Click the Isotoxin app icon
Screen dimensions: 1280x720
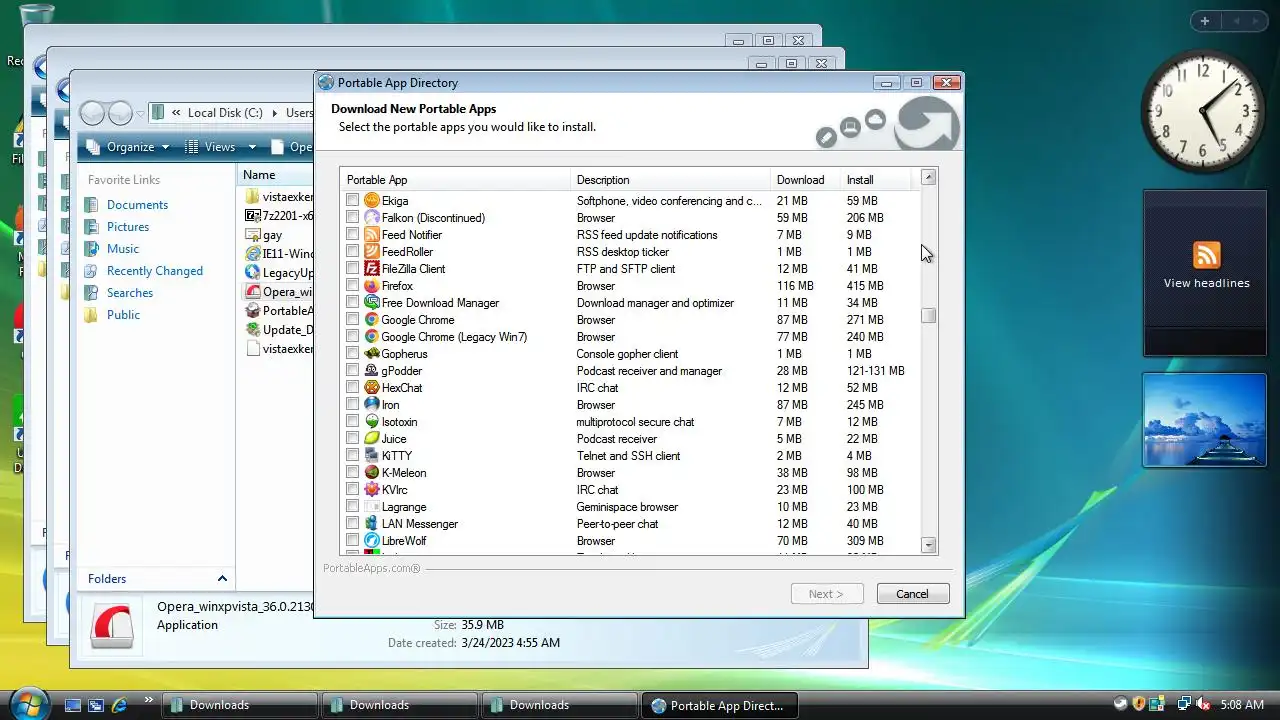pyautogui.click(x=372, y=422)
